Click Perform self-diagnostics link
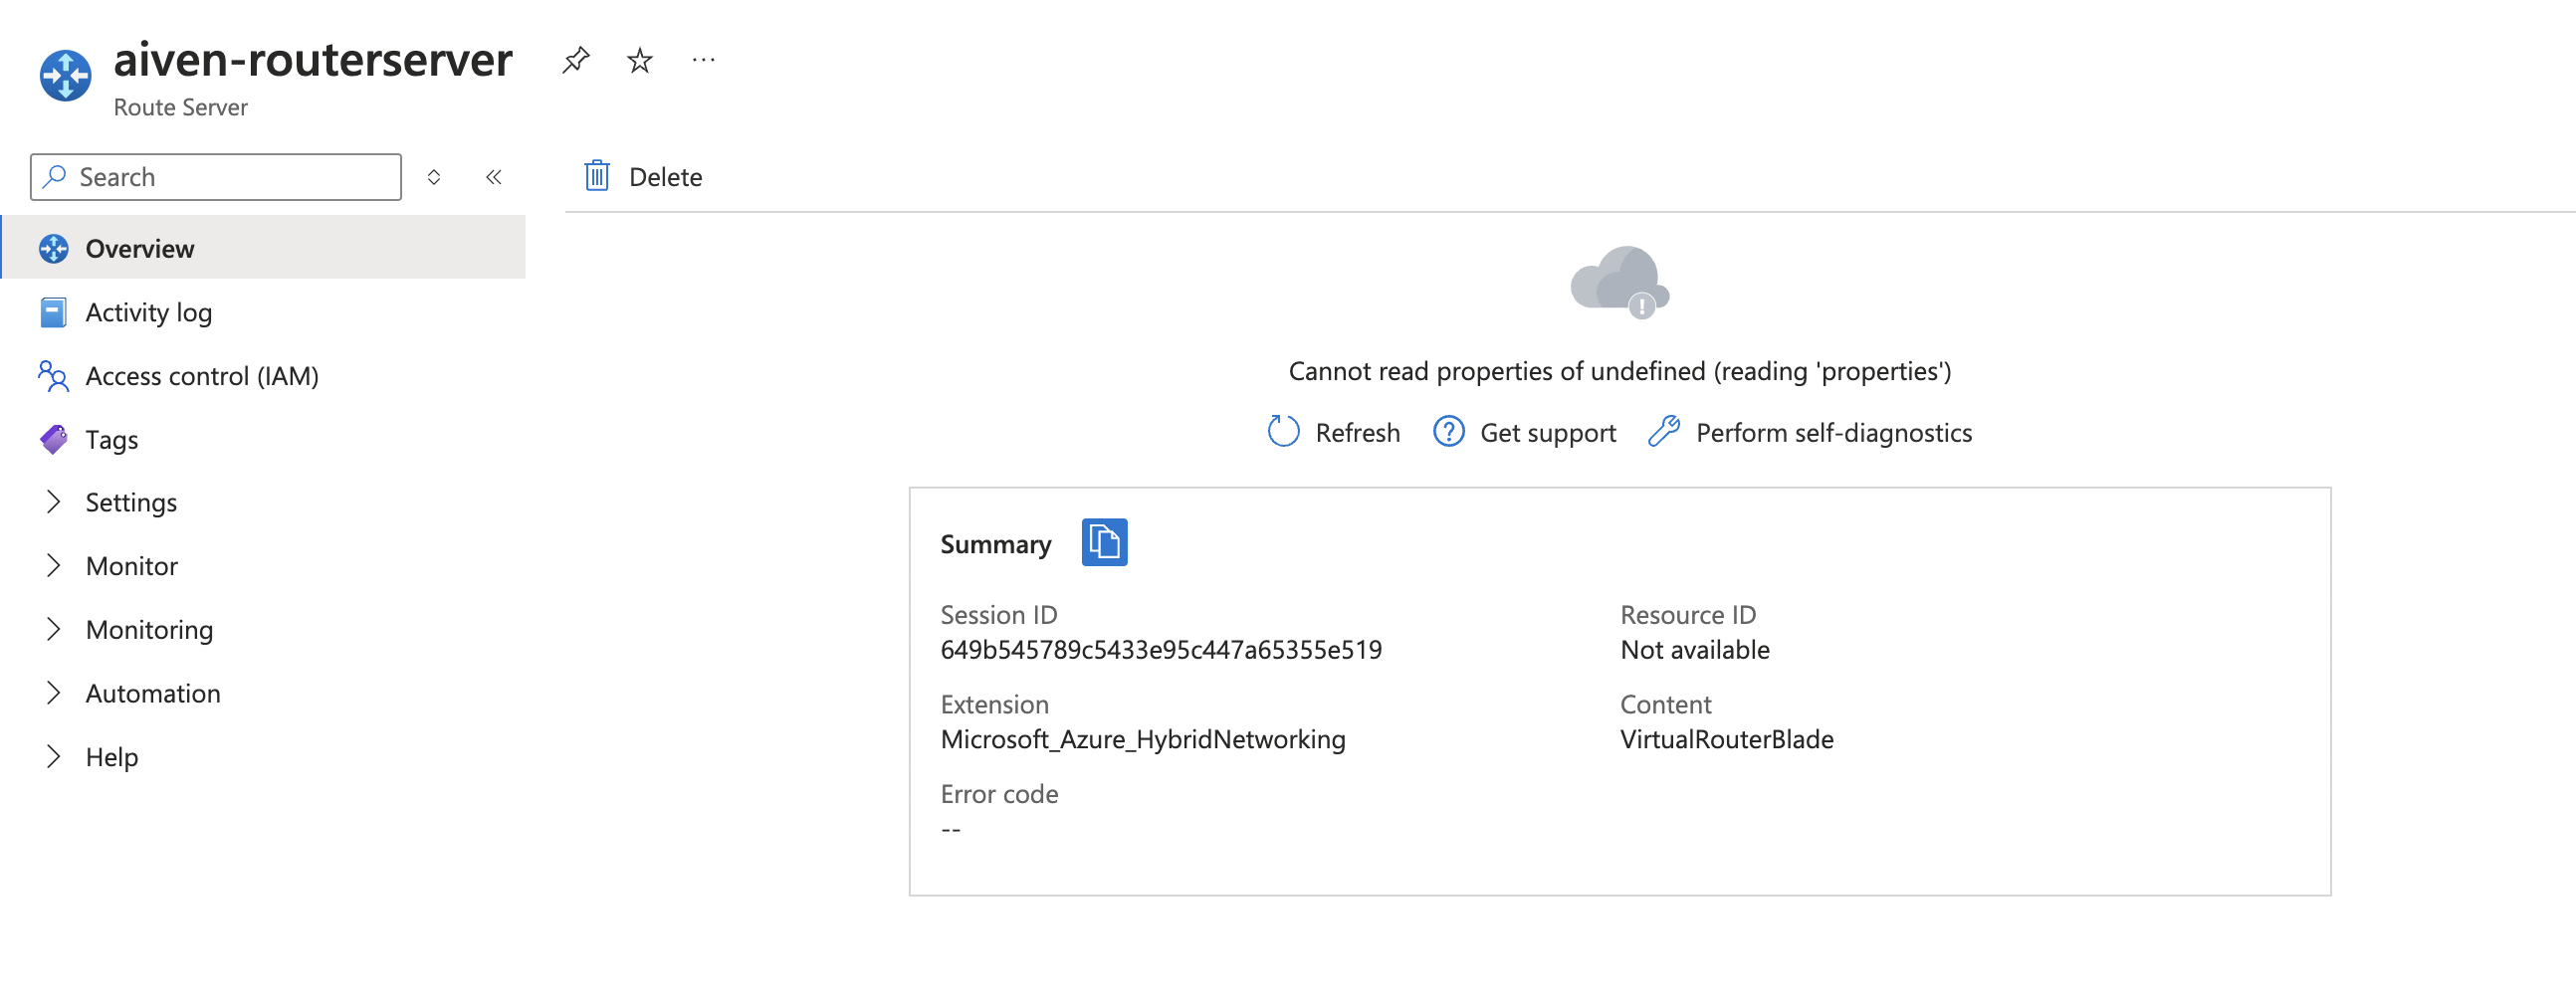The width and height of the screenshot is (2576, 1007). point(1833,433)
